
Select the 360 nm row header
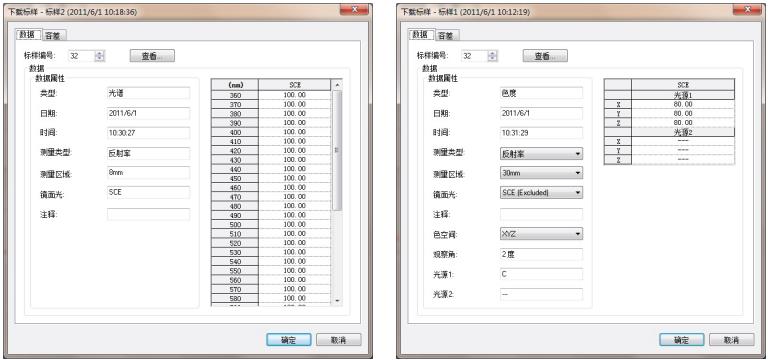pyautogui.click(x=236, y=95)
